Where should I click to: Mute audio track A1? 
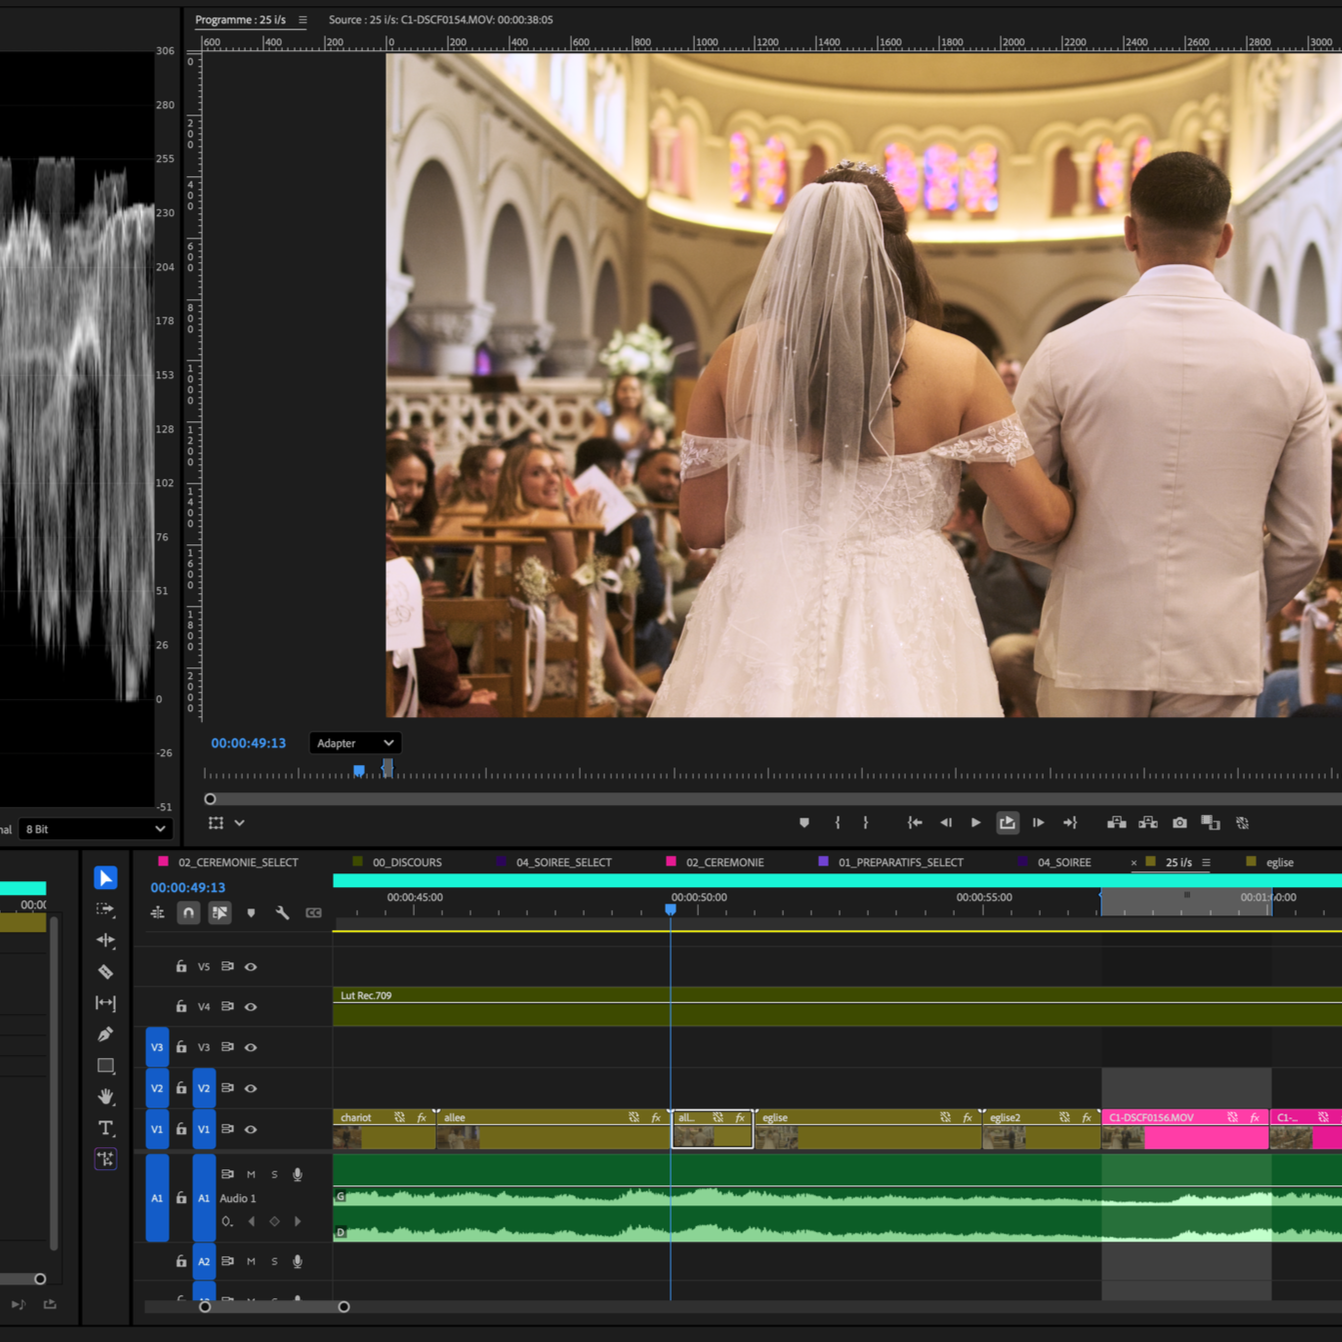(251, 1174)
